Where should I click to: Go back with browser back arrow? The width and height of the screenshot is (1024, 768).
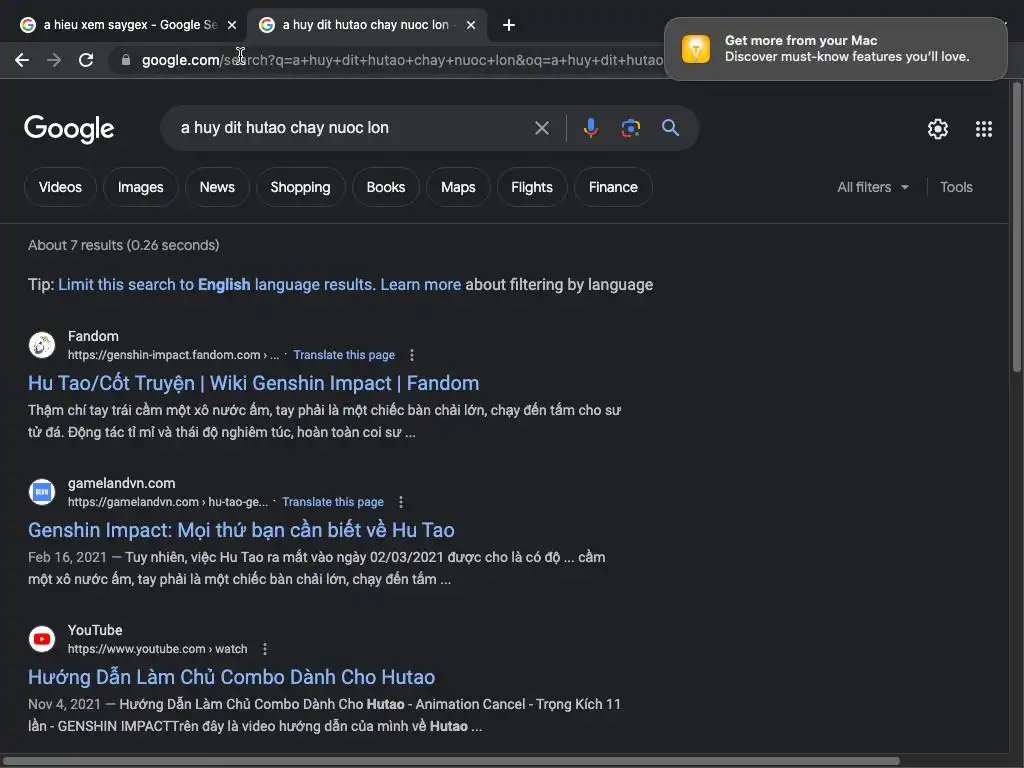coord(22,60)
